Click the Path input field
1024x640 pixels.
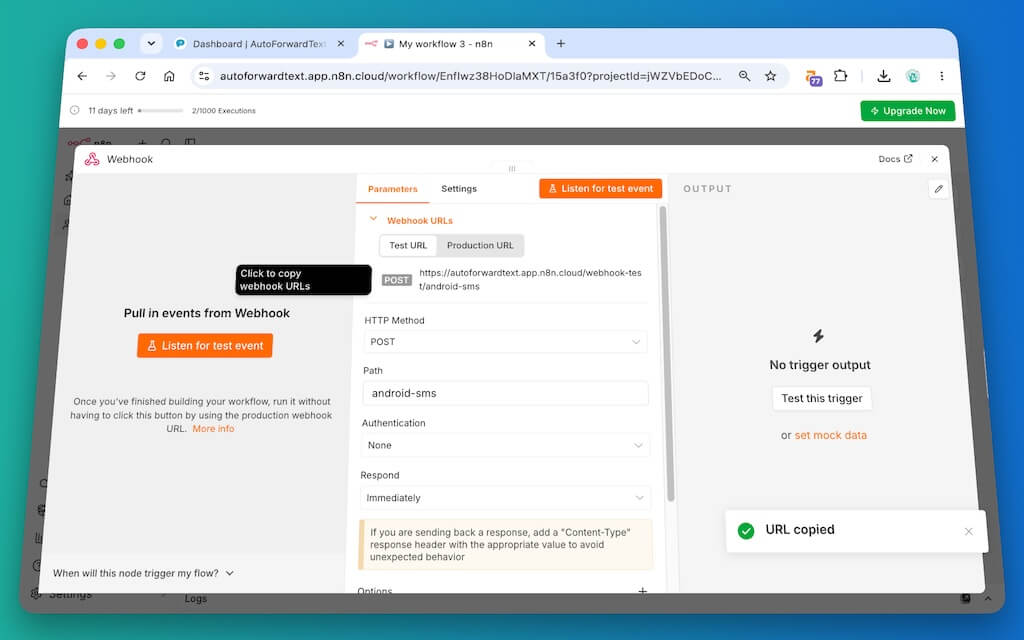click(x=505, y=393)
